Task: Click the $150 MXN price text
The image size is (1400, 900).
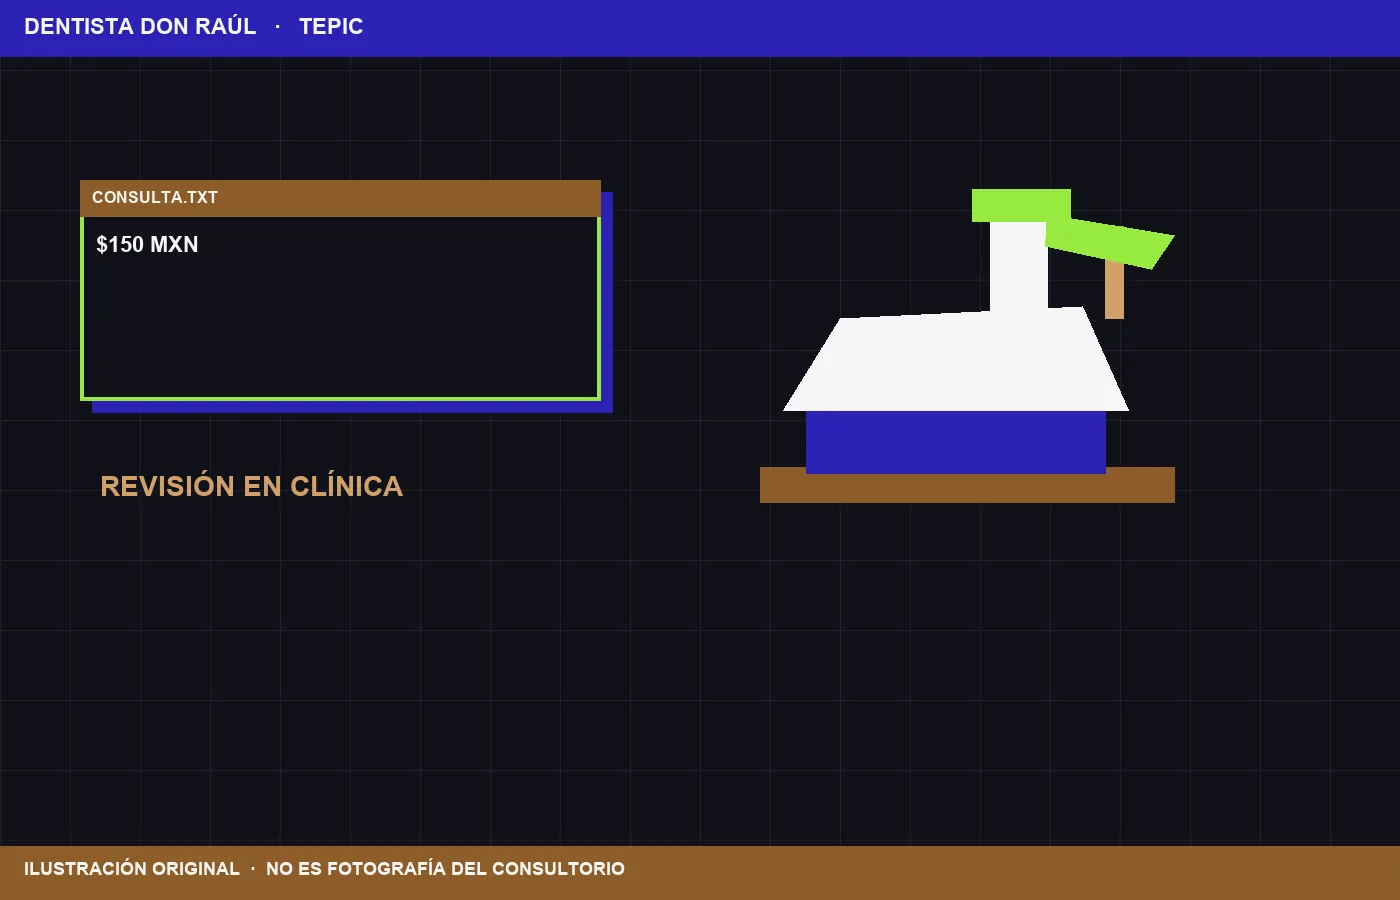Action: coord(147,245)
